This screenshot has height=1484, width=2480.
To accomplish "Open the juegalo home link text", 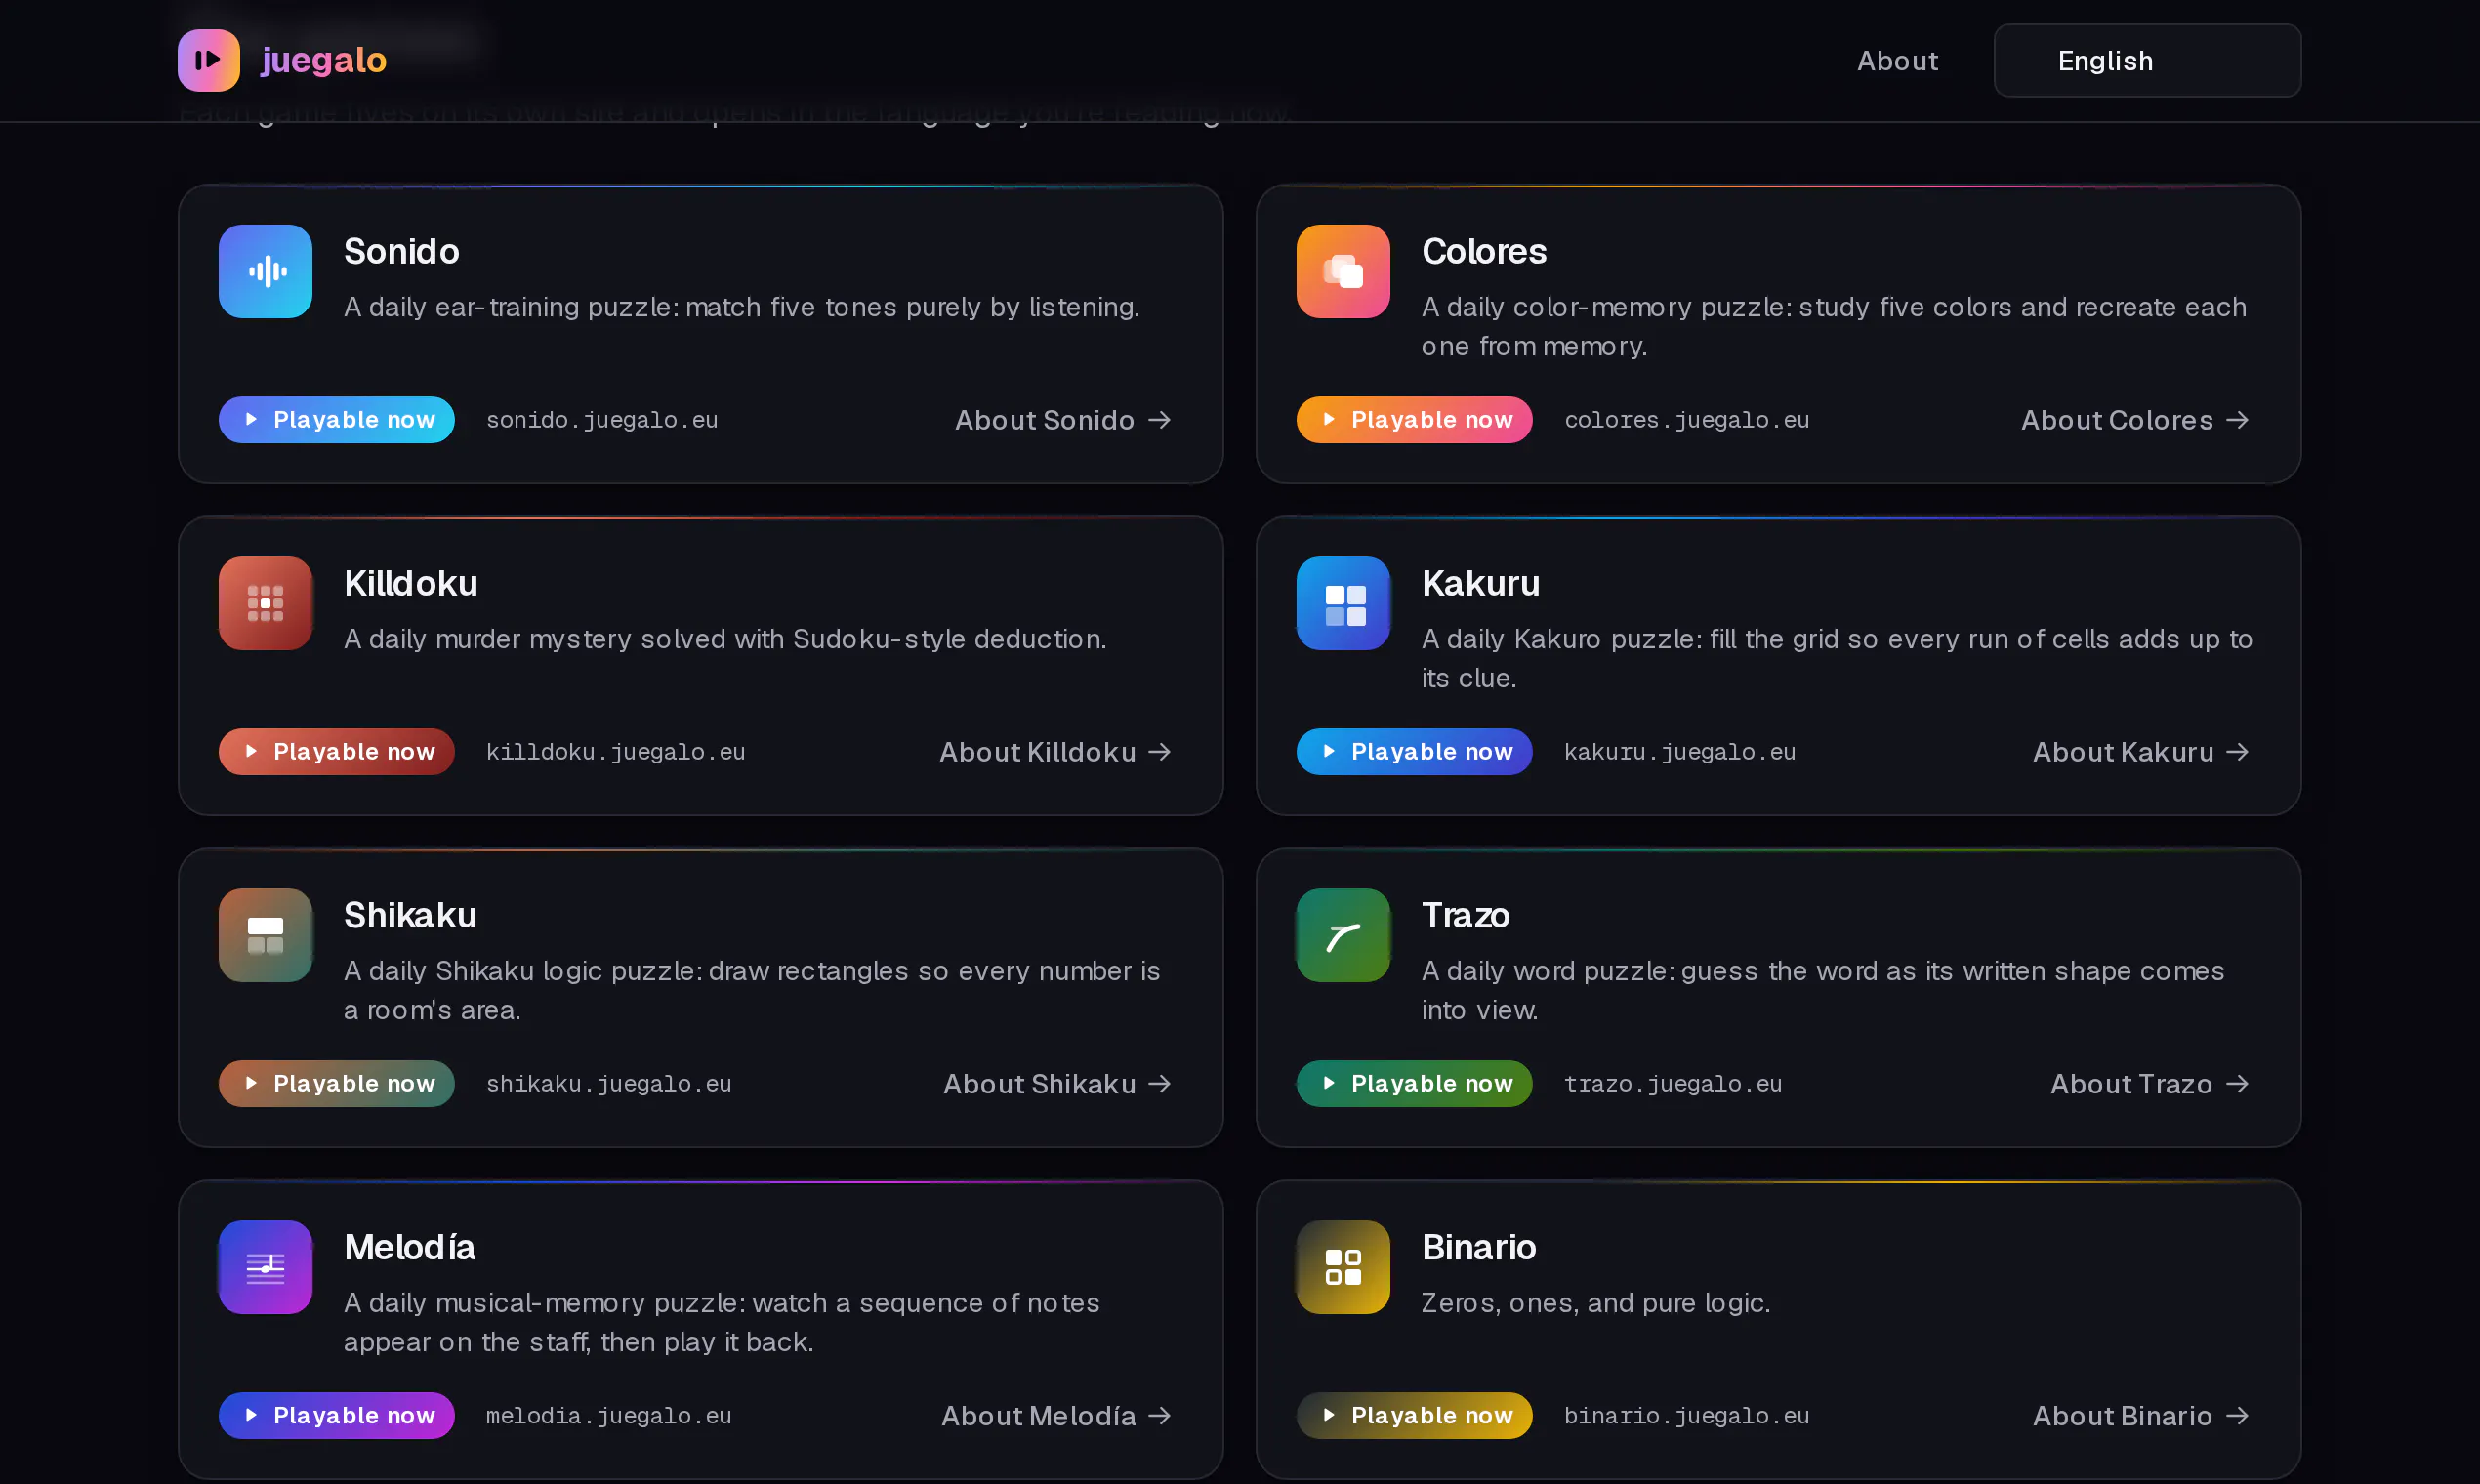I will click(x=323, y=60).
